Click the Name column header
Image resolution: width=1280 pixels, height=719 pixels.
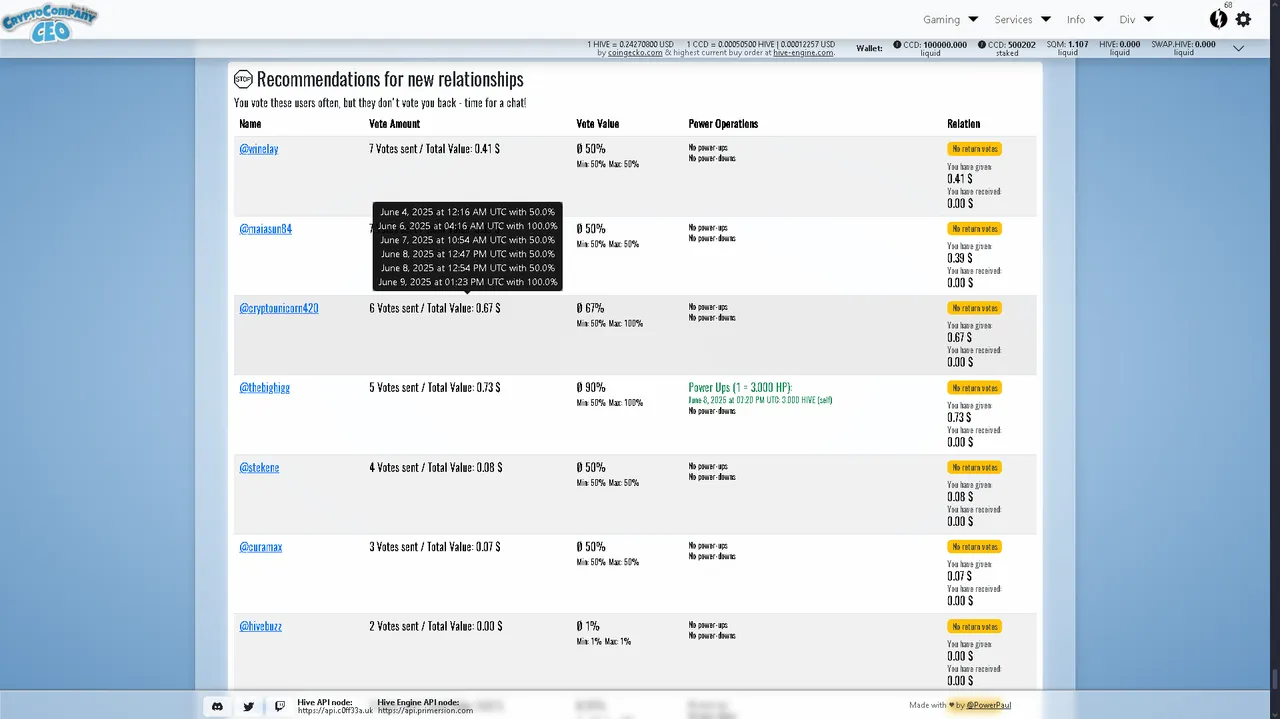point(250,124)
